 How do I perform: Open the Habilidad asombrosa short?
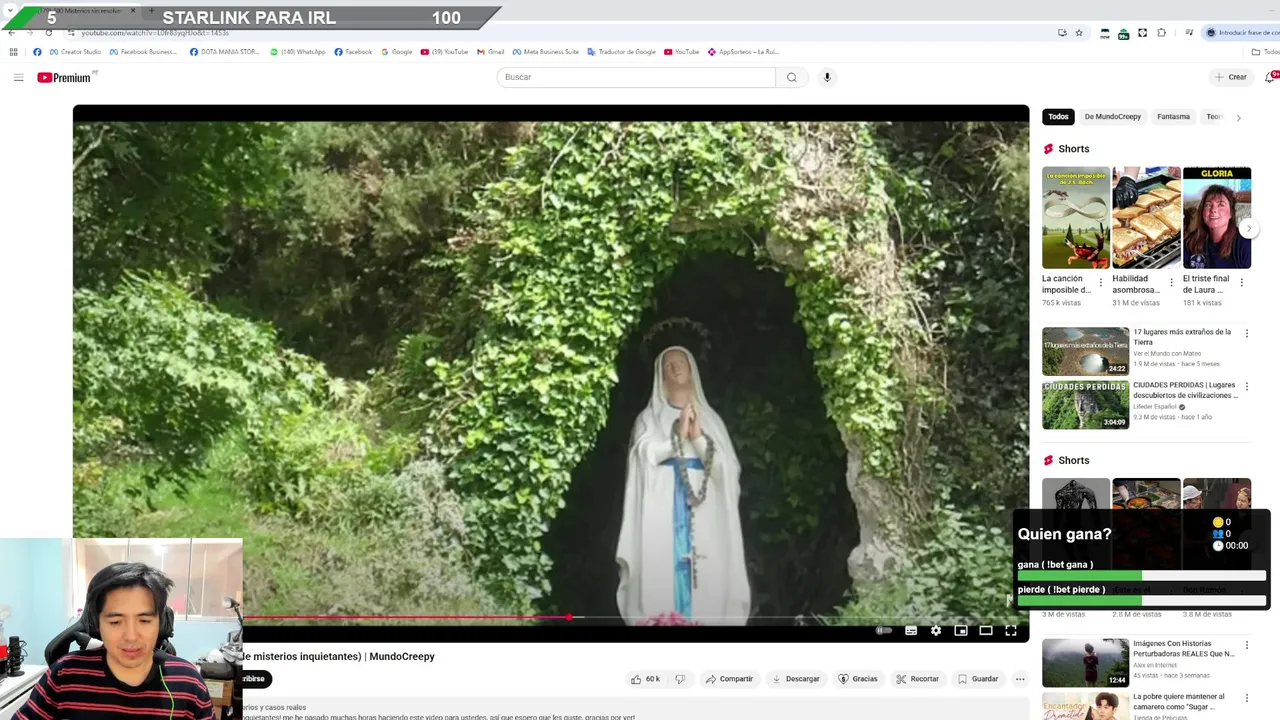click(1146, 218)
